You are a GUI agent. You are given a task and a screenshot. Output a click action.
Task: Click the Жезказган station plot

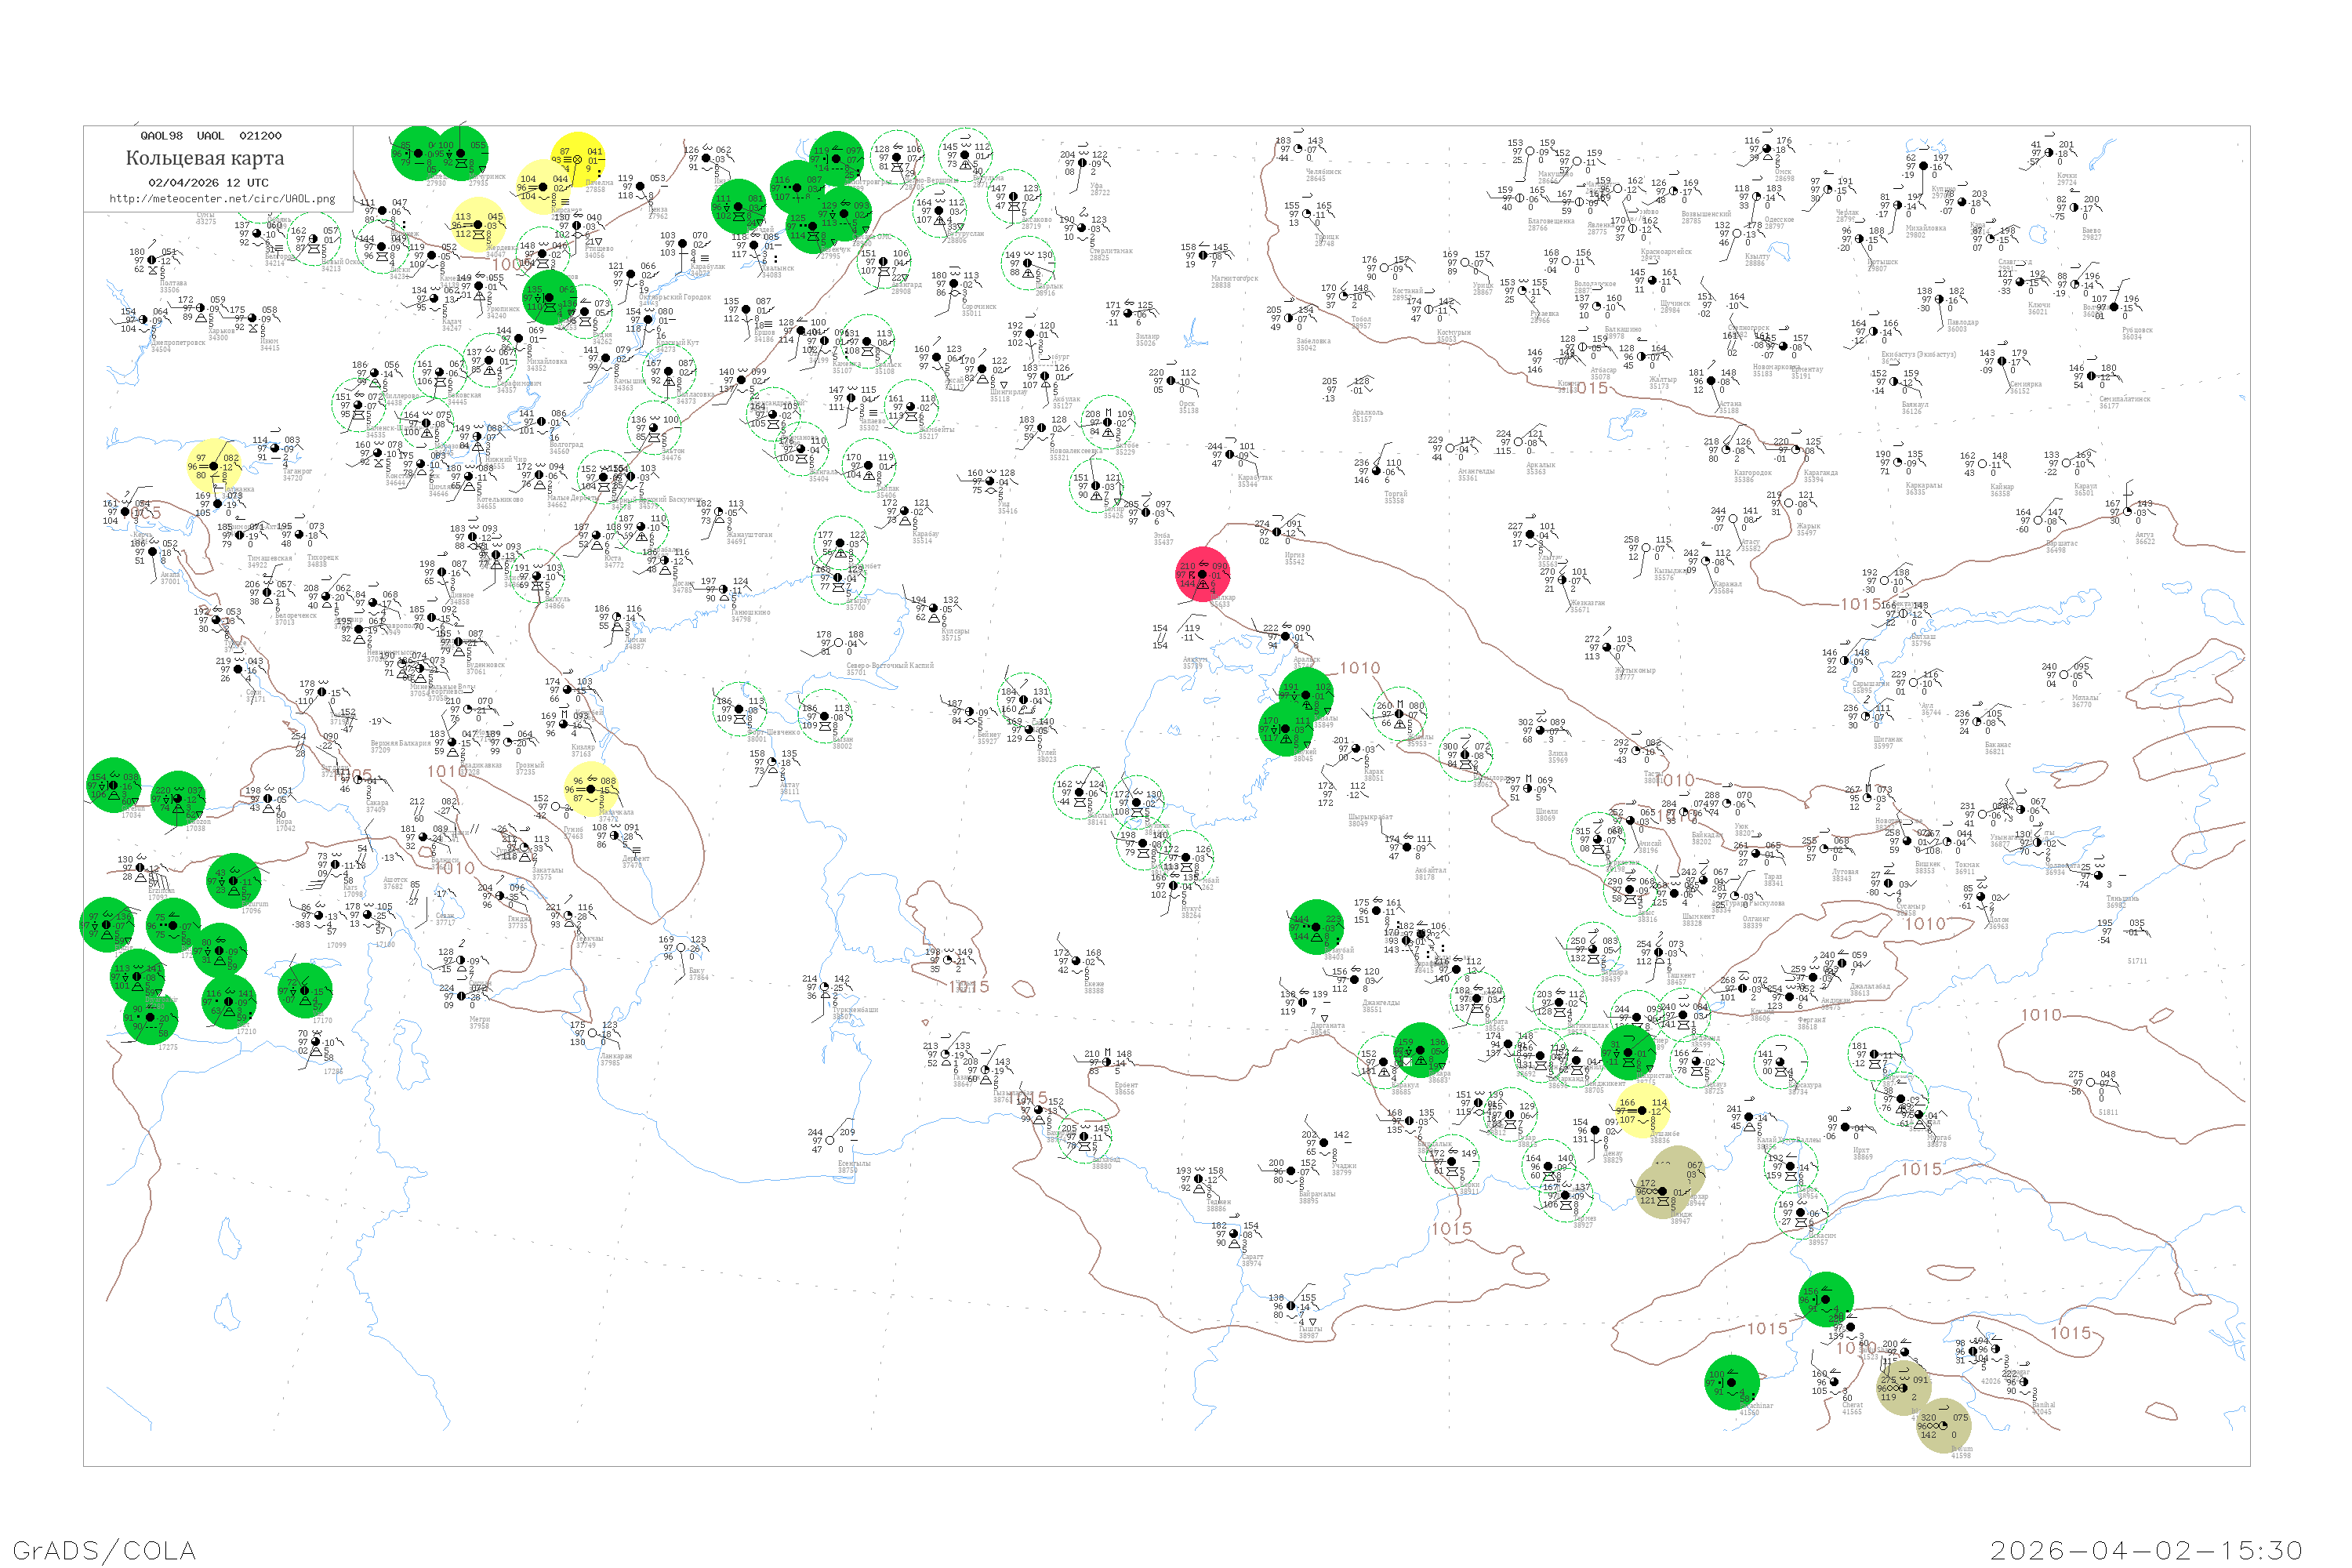pos(1563,580)
